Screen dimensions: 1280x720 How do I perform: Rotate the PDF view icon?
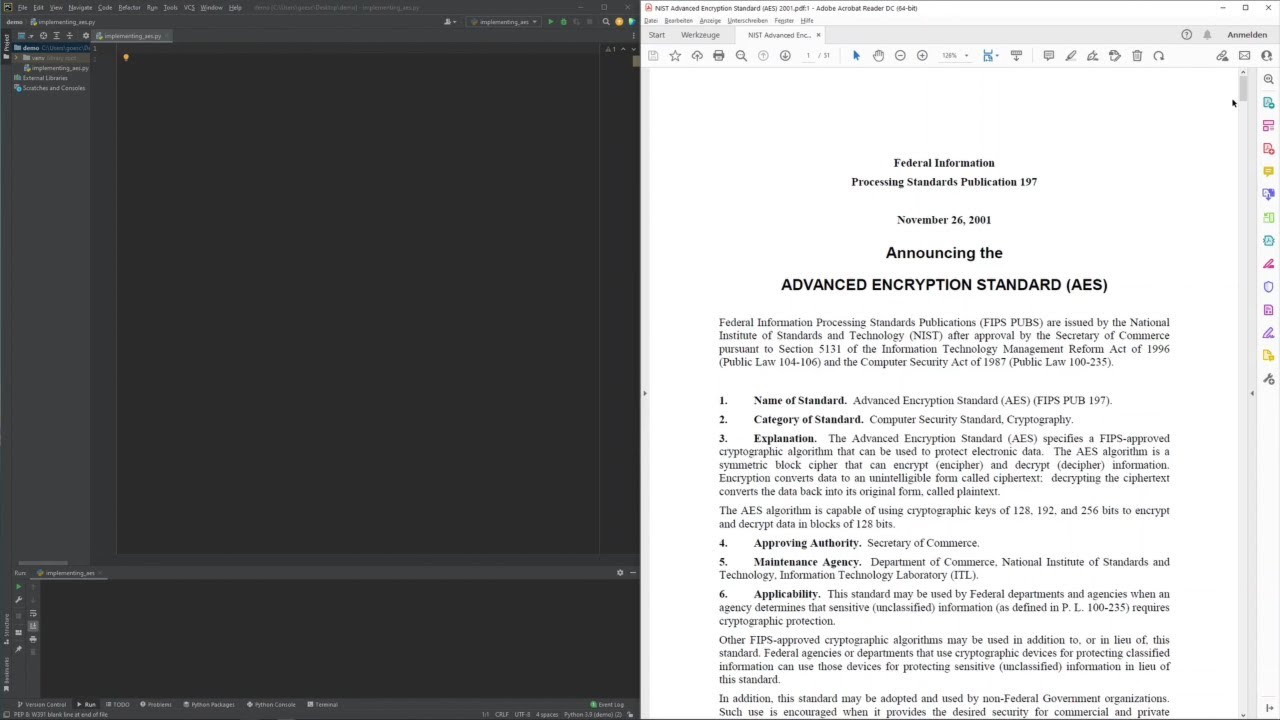pos(1159,56)
